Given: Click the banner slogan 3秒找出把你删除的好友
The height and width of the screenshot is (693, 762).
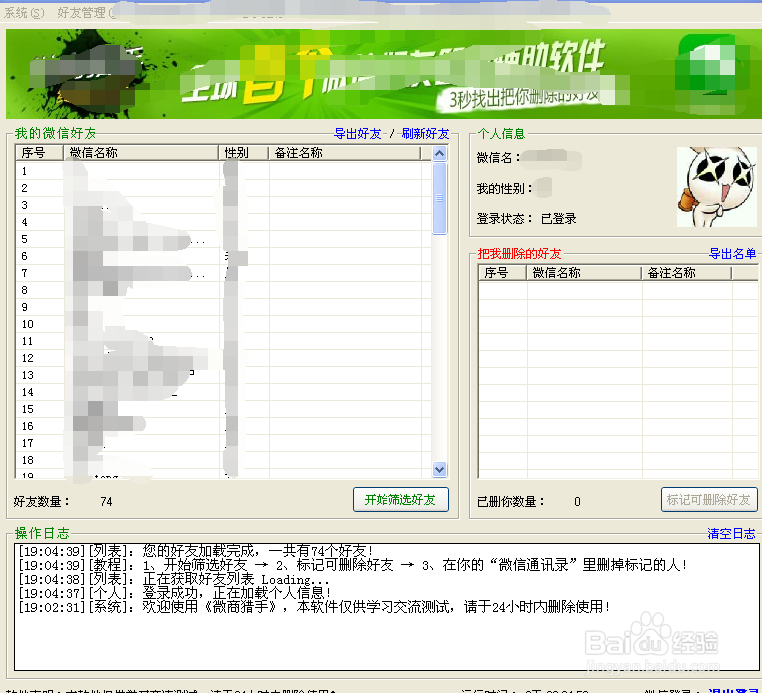Looking at the screenshot, I should (524, 98).
